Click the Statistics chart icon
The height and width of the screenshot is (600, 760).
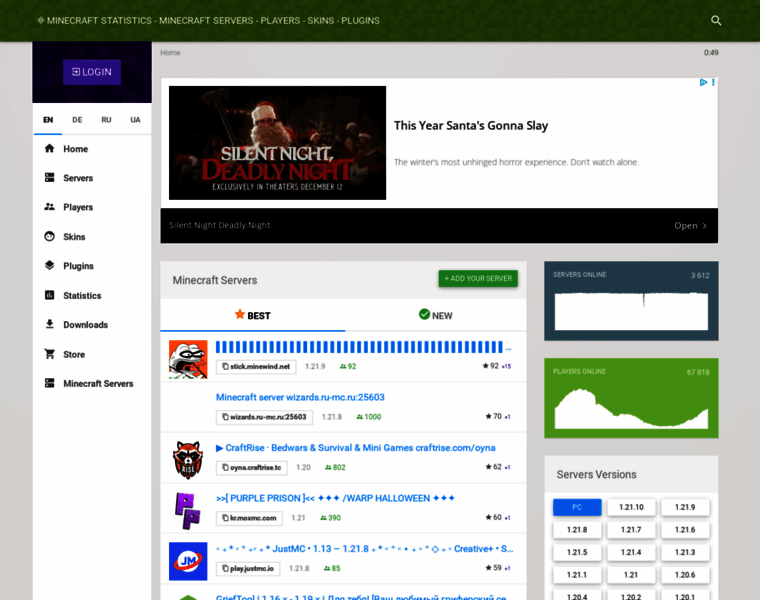49,295
